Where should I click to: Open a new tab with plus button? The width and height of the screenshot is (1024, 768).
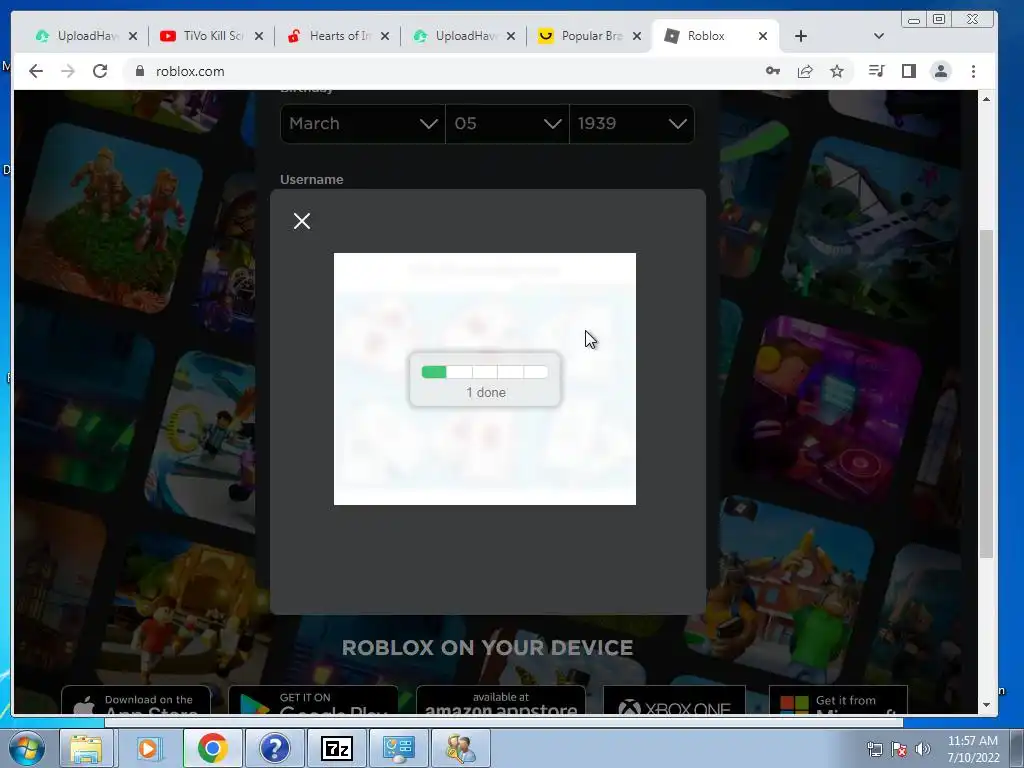tap(801, 36)
